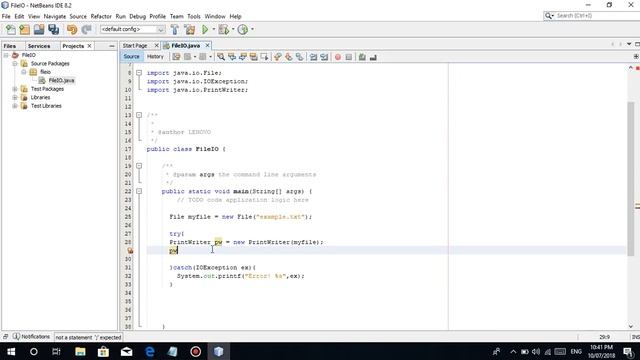Image resolution: width=640 pixels, height=360 pixels.
Task: Build the project with the hammer icon
Action: pyautogui.click(x=175, y=29)
